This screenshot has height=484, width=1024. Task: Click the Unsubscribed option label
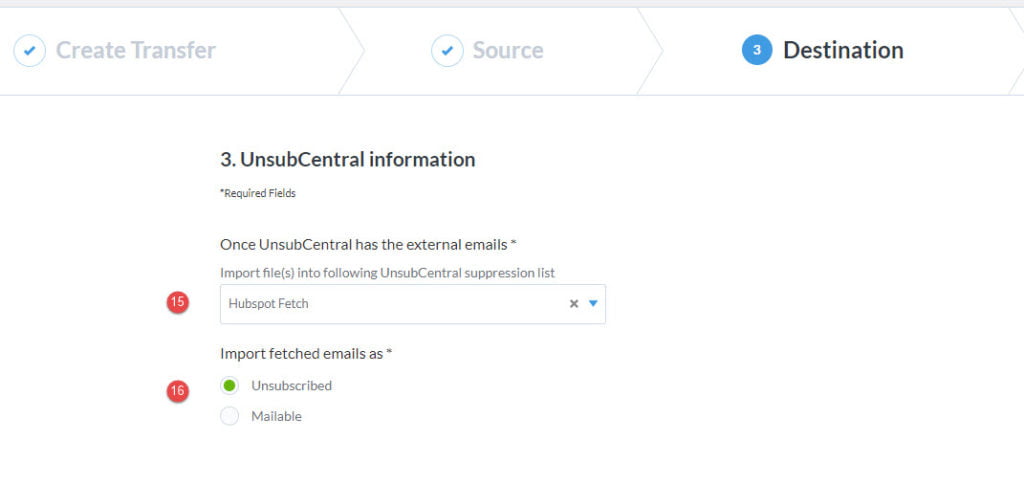(291, 385)
